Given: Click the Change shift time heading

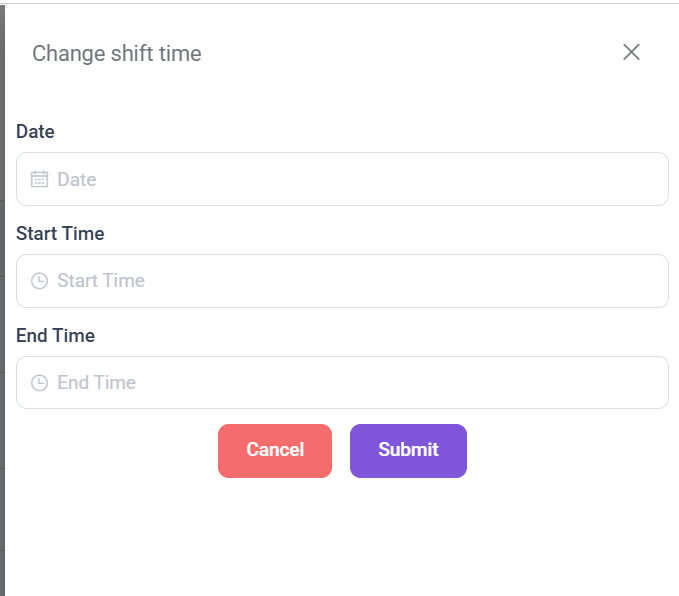Looking at the screenshot, I should 117,53.
